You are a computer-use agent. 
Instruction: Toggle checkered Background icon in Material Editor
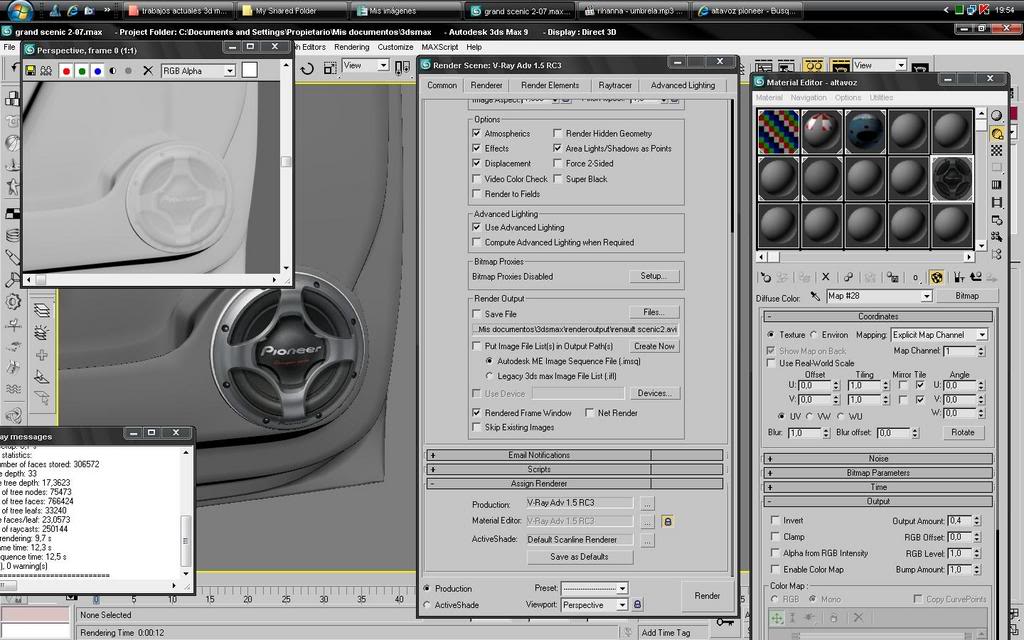997,151
